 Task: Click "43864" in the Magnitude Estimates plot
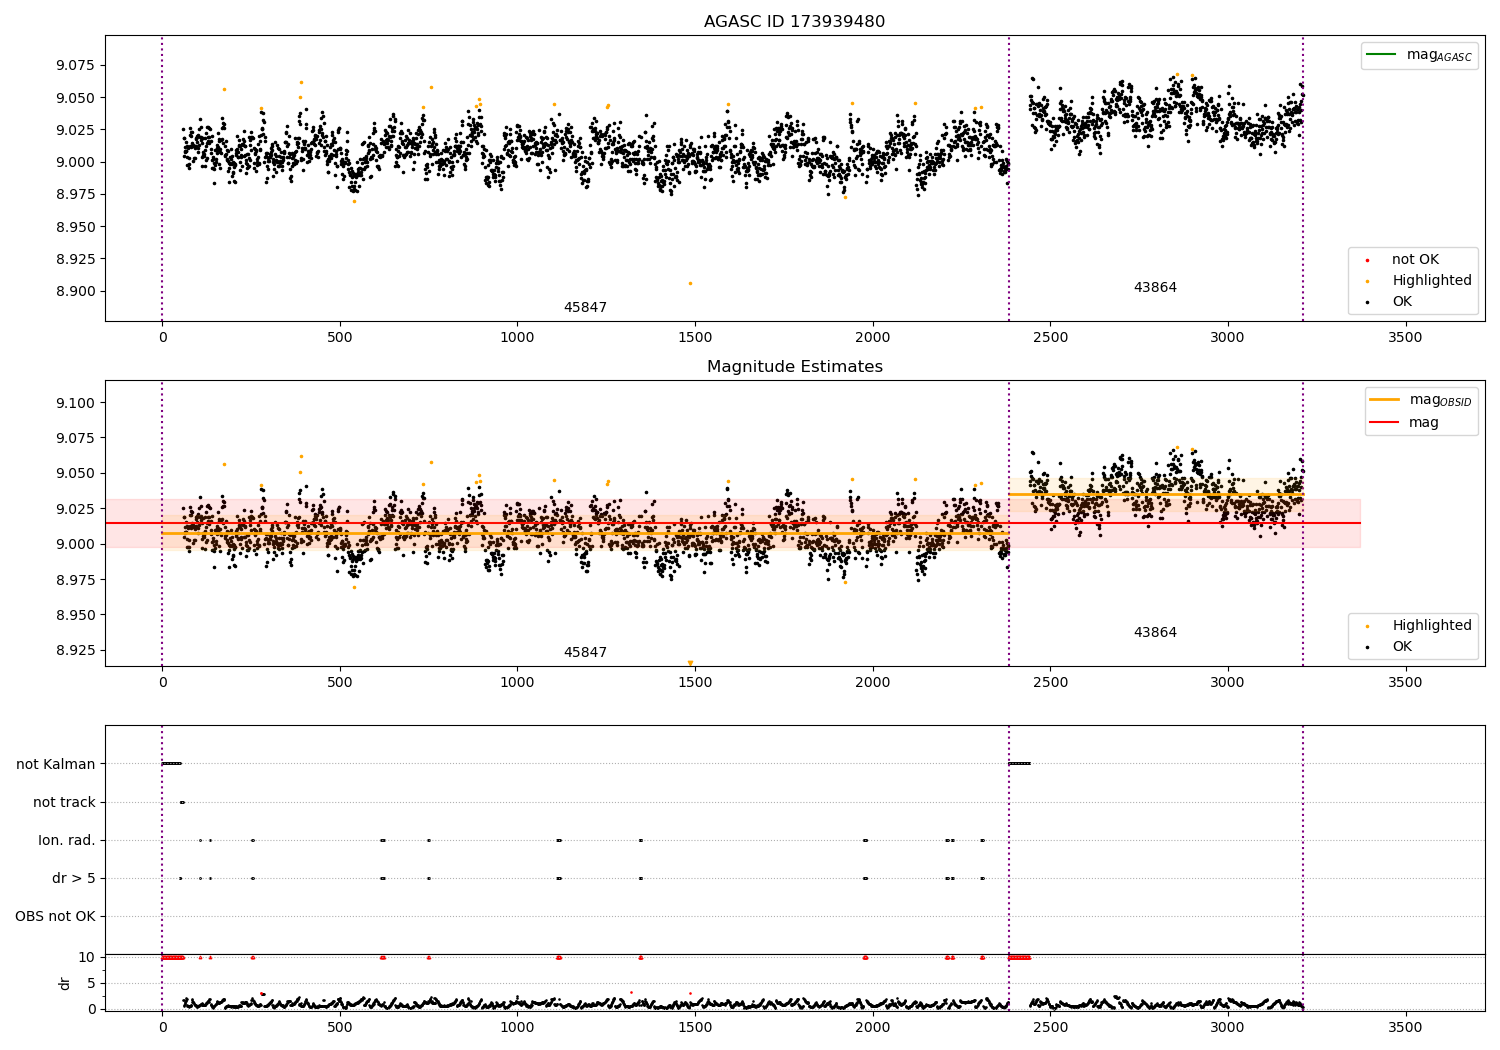point(1155,633)
